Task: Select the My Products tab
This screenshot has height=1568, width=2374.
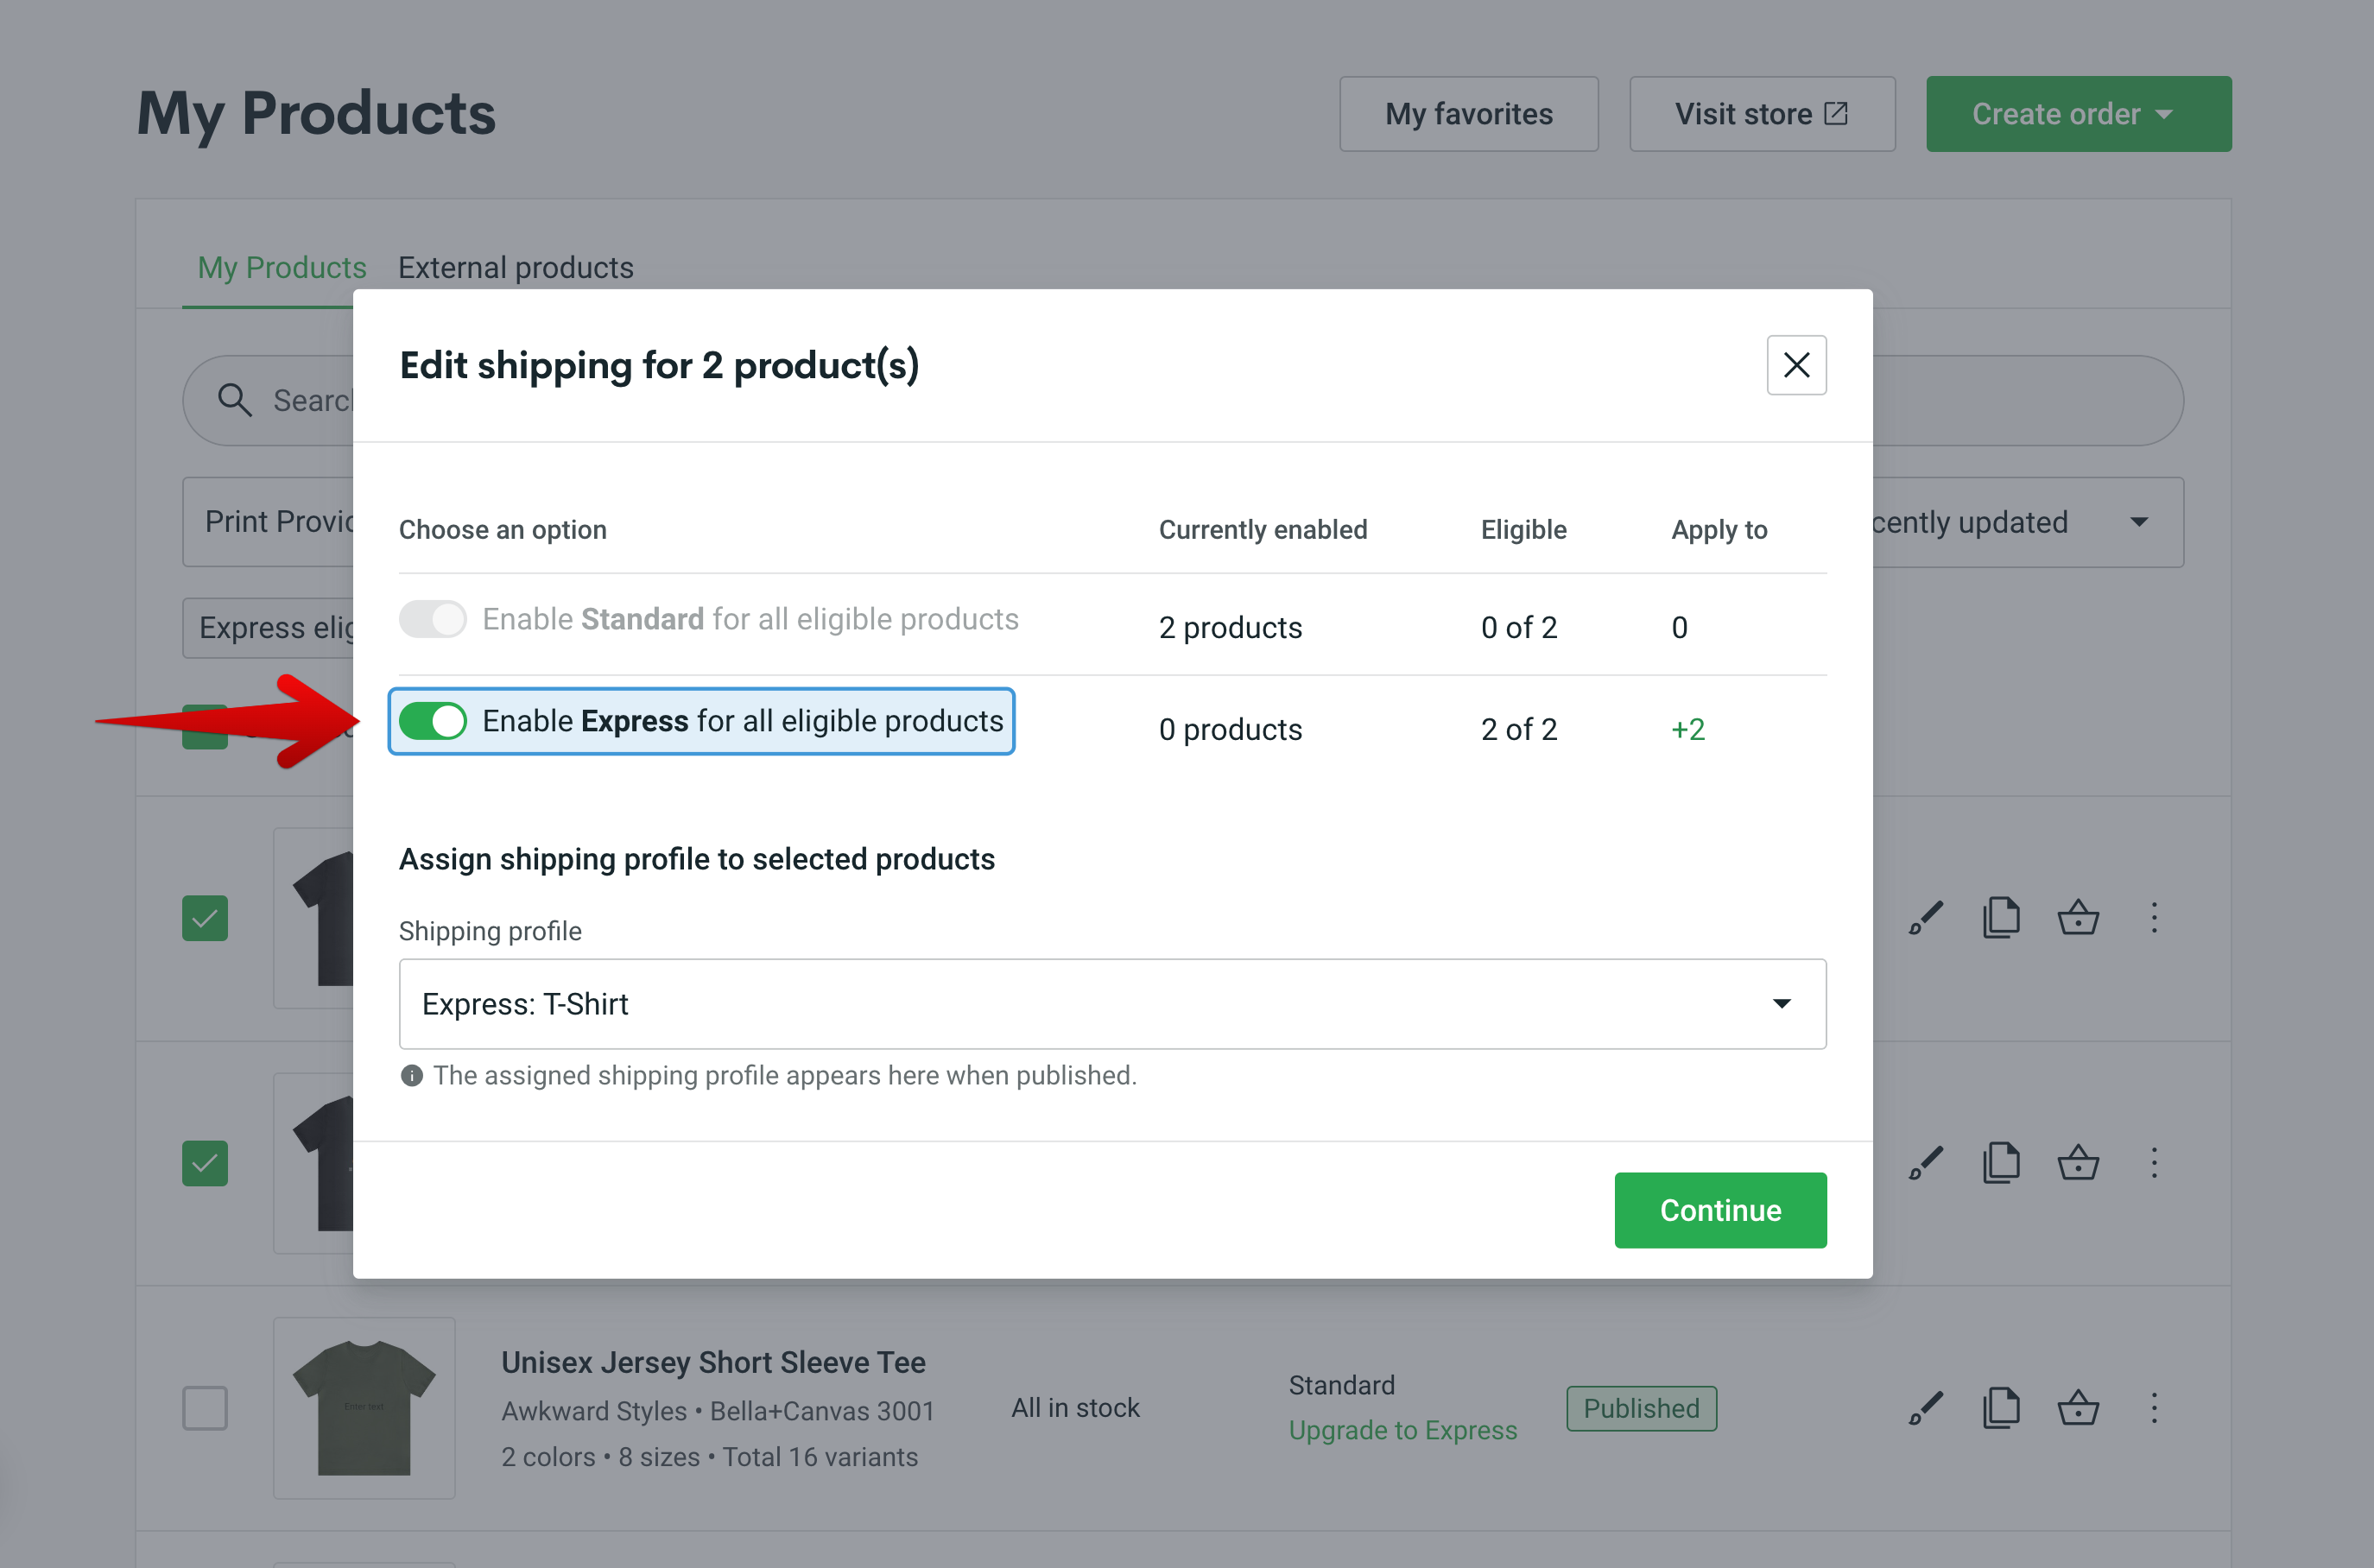Action: [281, 267]
